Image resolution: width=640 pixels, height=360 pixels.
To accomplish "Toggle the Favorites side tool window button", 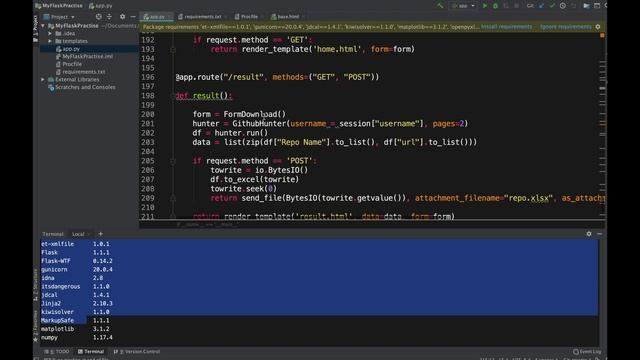I will (x=36, y=326).
